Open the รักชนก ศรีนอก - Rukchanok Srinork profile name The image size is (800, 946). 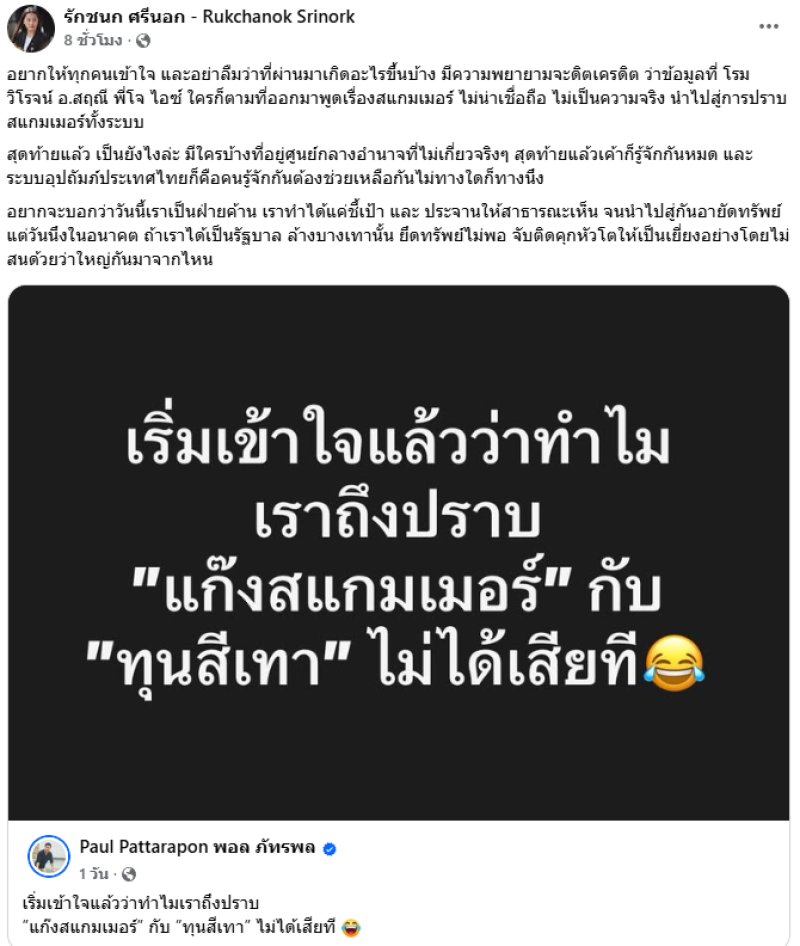(x=209, y=16)
